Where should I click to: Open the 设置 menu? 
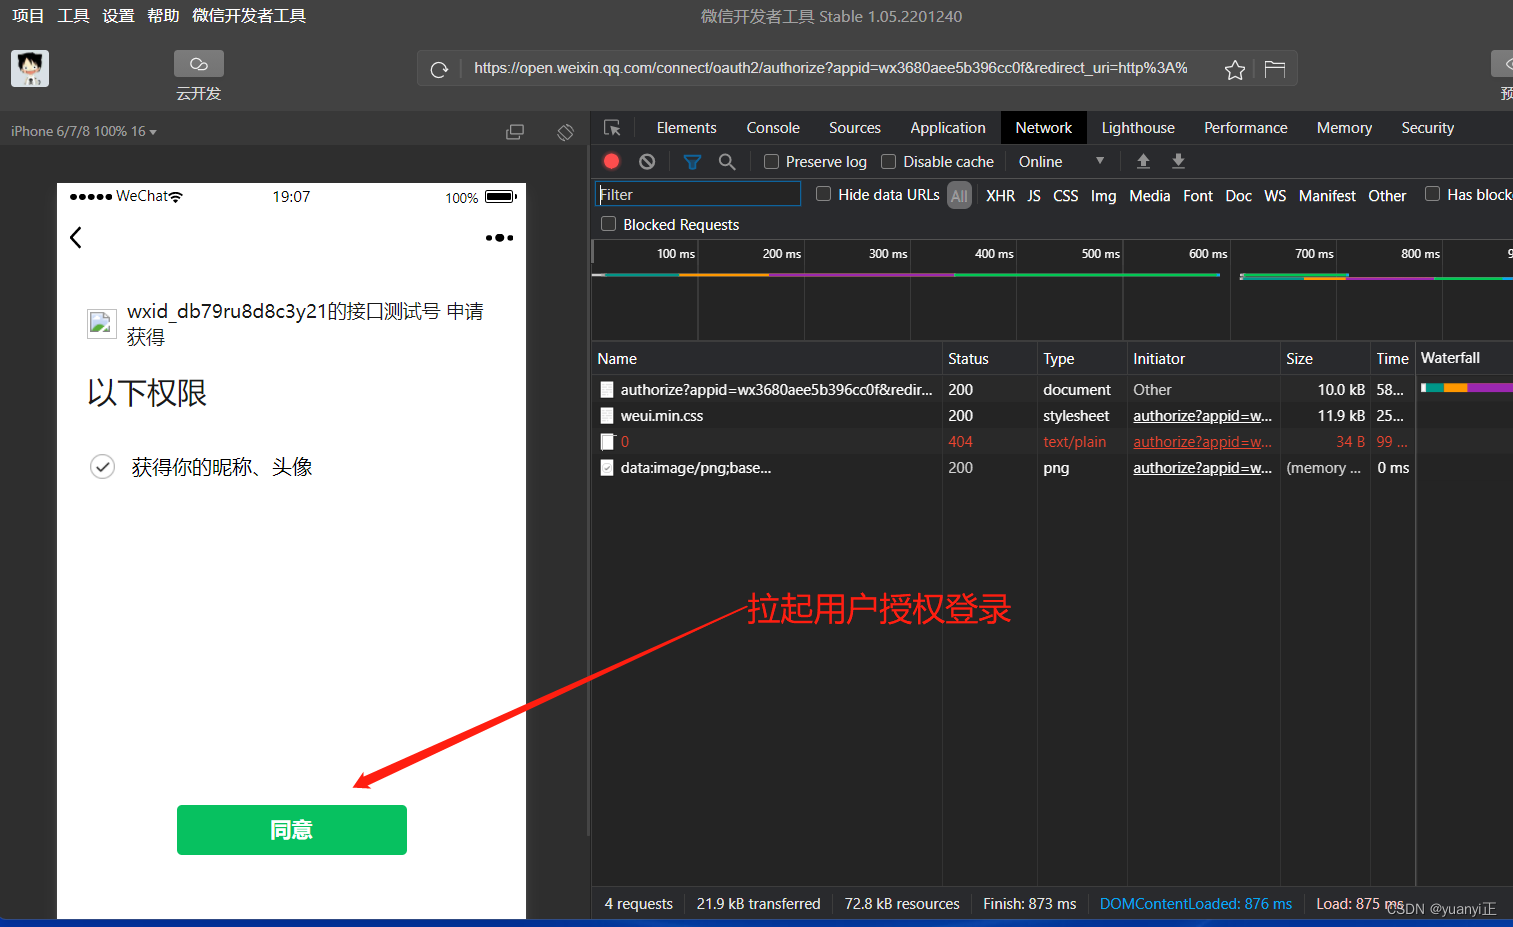(118, 16)
